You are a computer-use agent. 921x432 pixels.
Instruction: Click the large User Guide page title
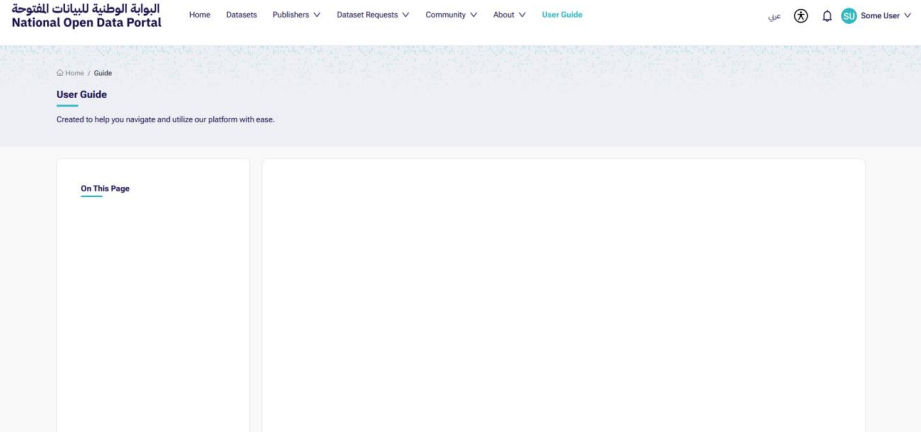(x=82, y=94)
